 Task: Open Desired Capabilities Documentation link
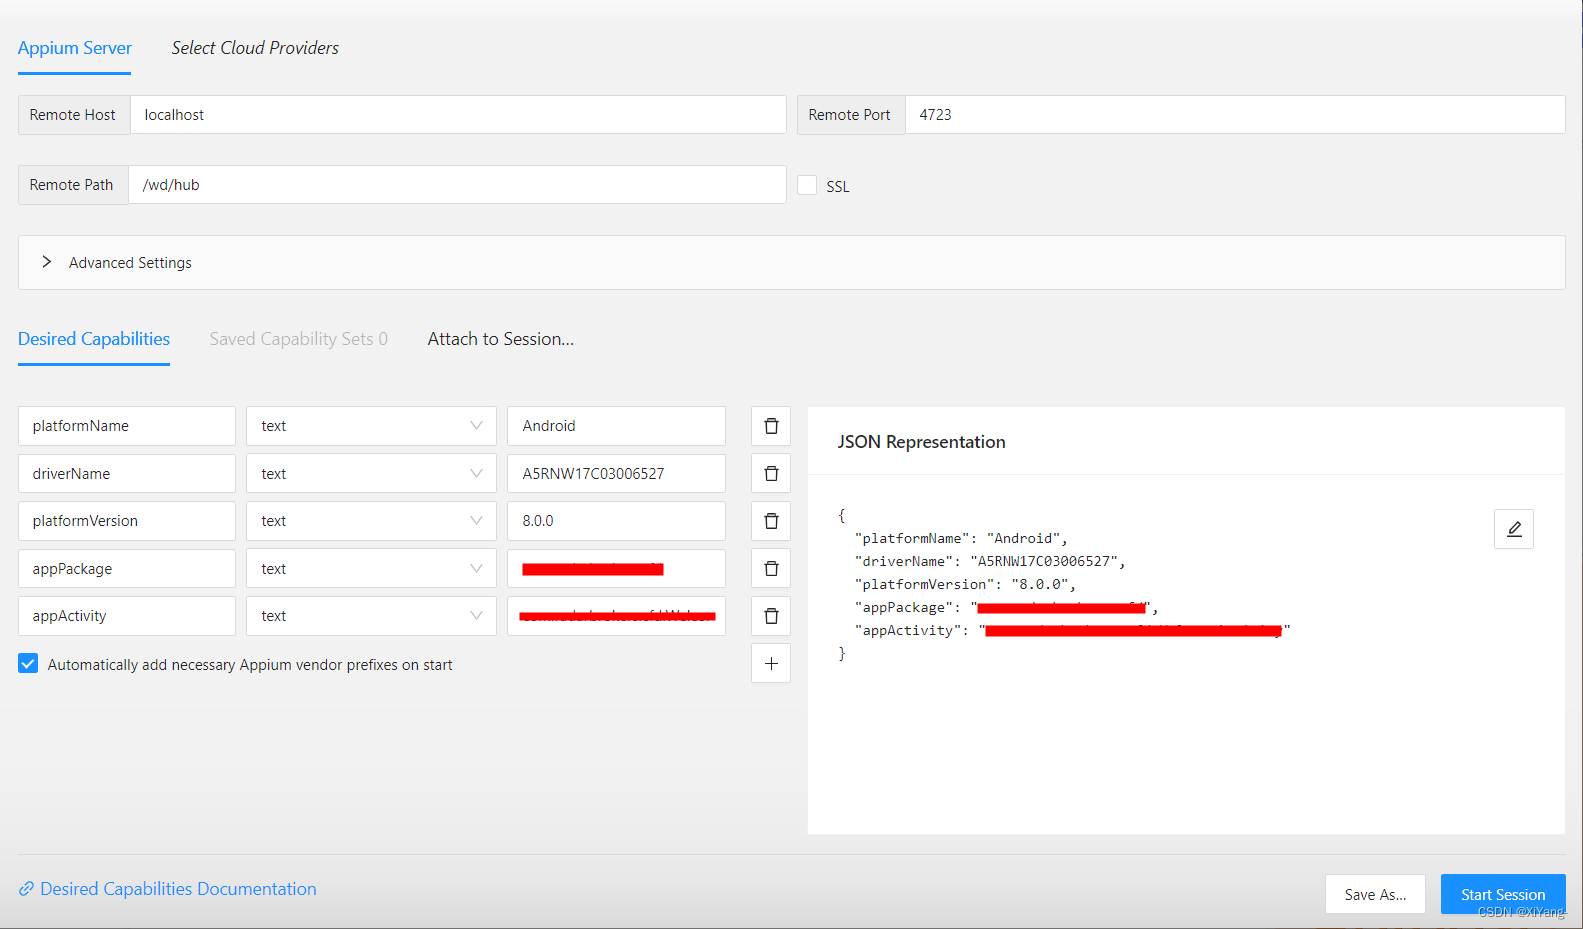[168, 889]
